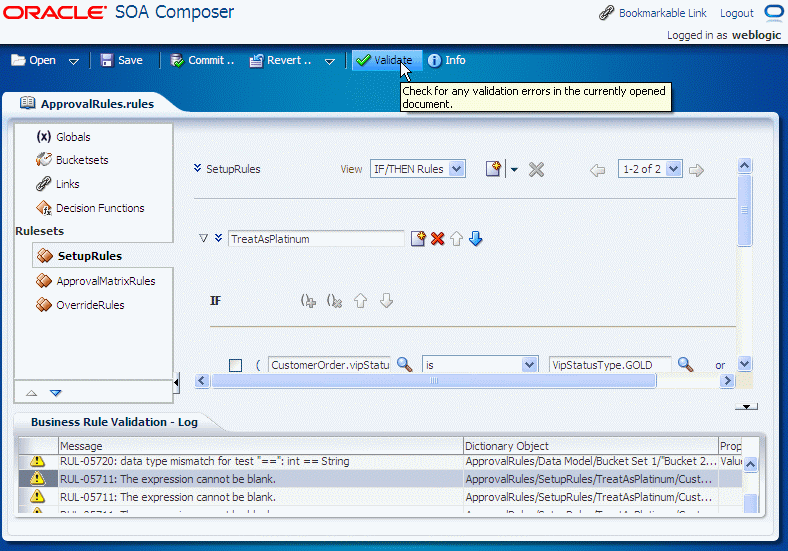Click the horizontal scrollbar thumb
Screen dimensions: 788x551
click(434, 381)
